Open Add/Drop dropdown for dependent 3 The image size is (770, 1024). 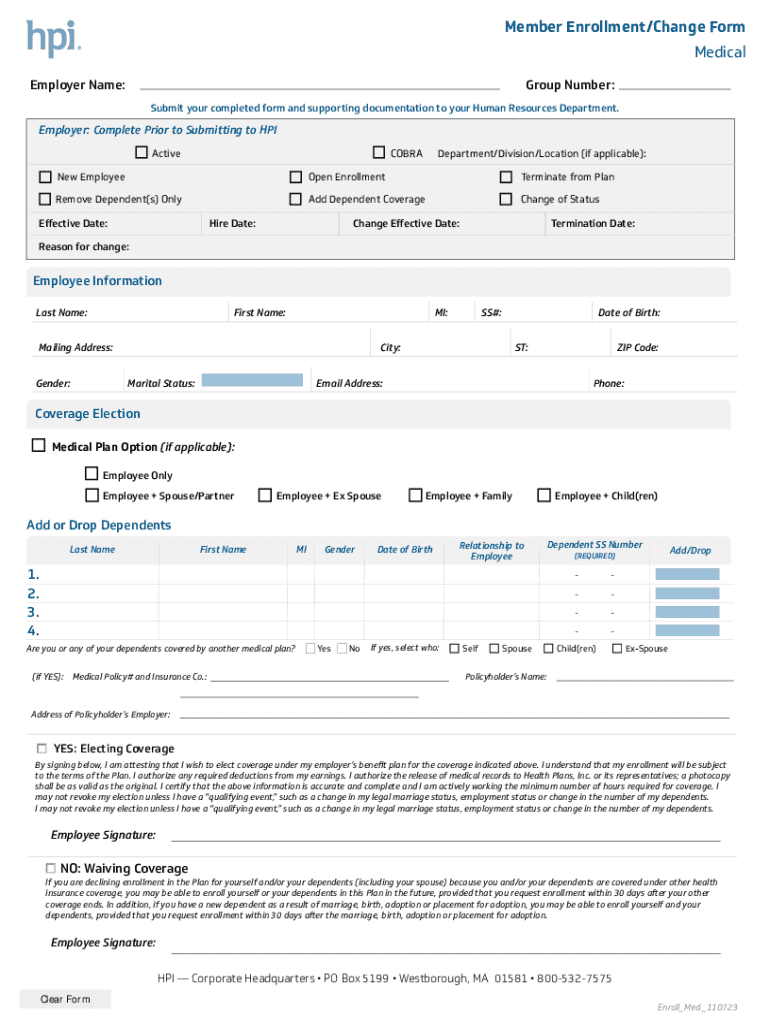[687, 612]
